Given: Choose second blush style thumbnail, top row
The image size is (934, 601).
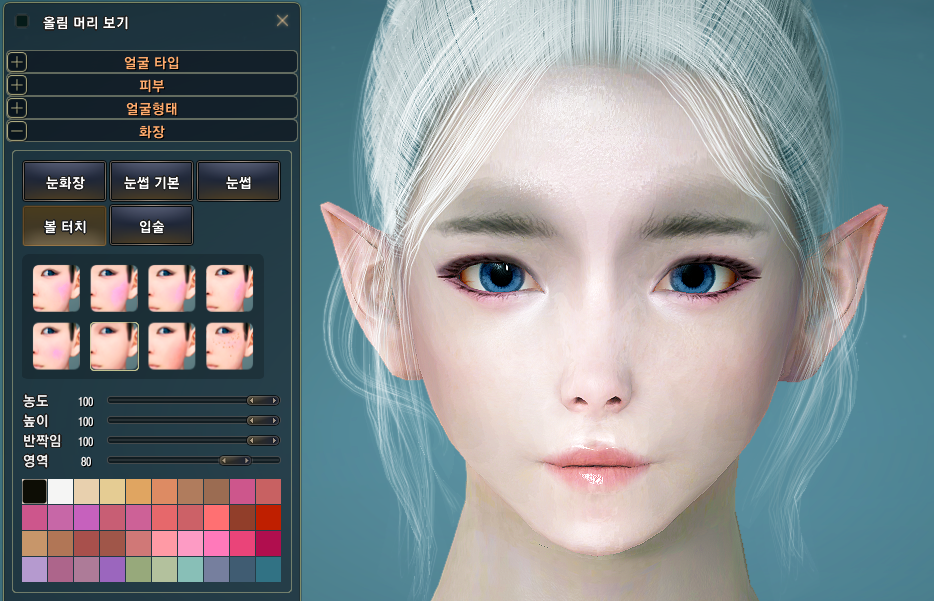Looking at the screenshot, I should 114,288.
